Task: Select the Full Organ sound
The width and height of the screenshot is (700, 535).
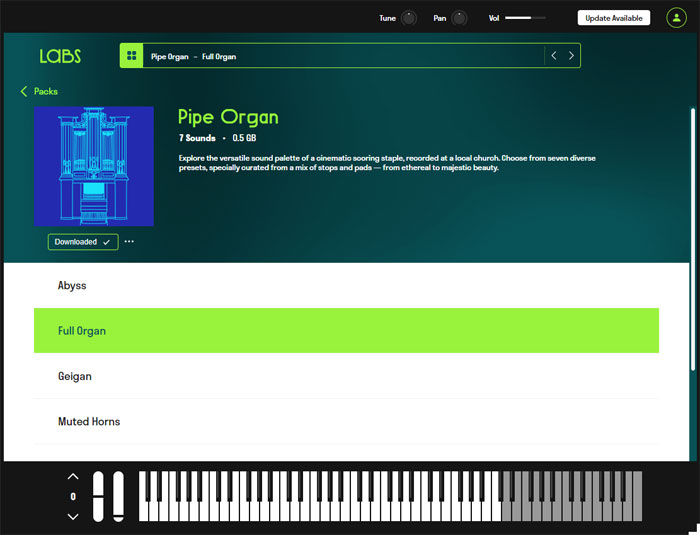Action: (346, 330)
